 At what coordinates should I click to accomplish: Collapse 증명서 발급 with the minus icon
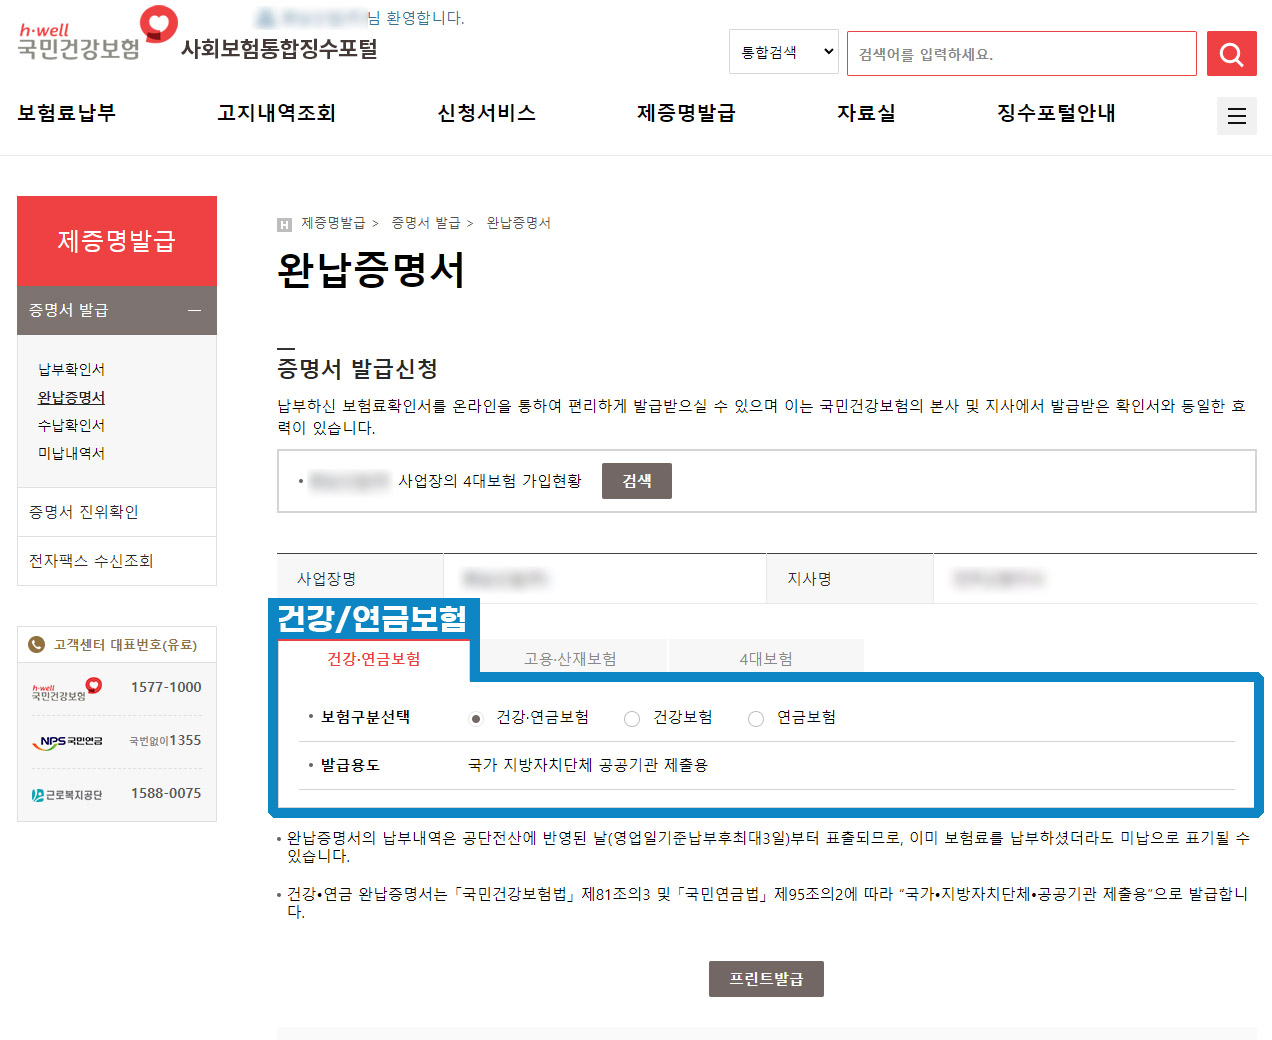pos(195,310)
